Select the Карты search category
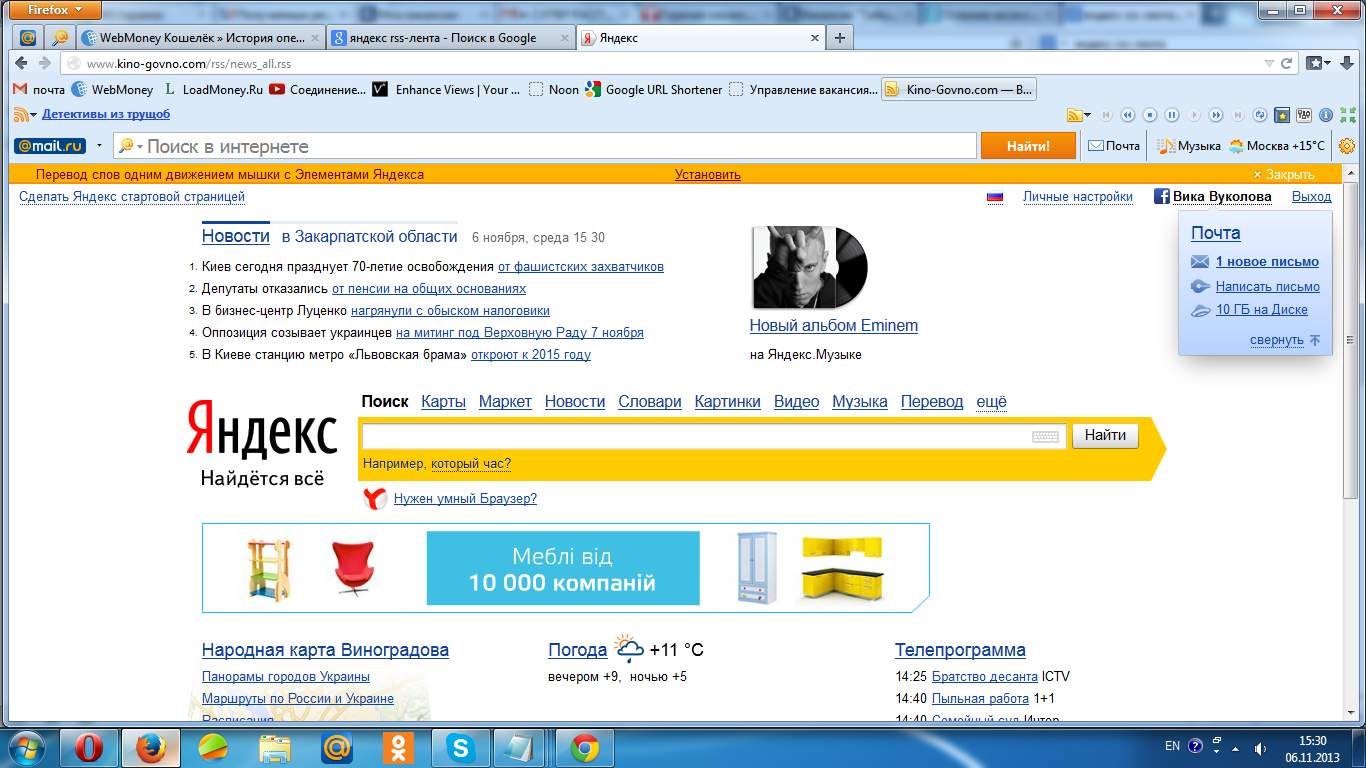 point(444,401)
